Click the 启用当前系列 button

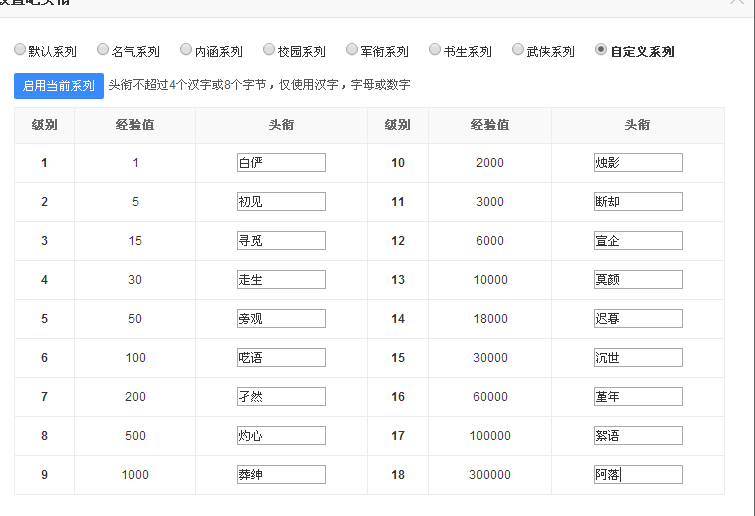pos(59,86)
